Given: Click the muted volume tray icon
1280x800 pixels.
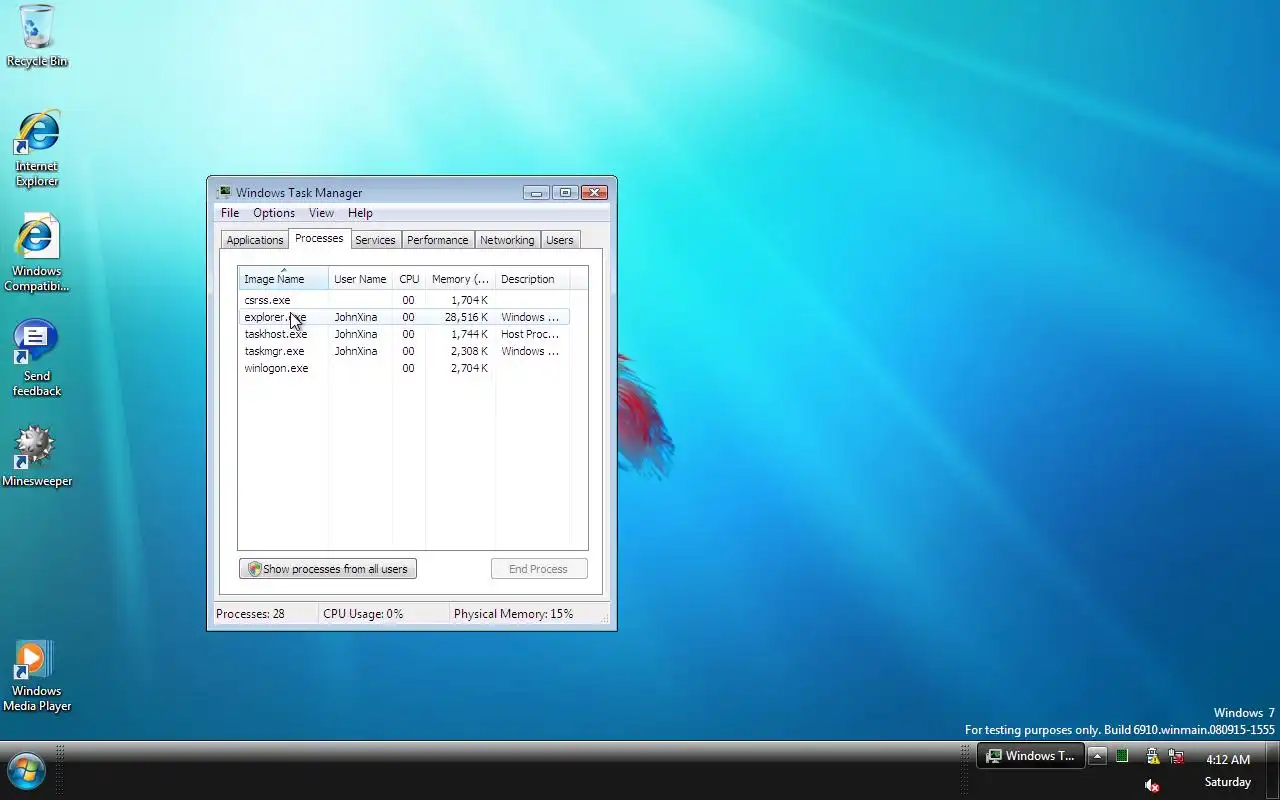Looking at the screenshot, I should tap(1152, 785).
